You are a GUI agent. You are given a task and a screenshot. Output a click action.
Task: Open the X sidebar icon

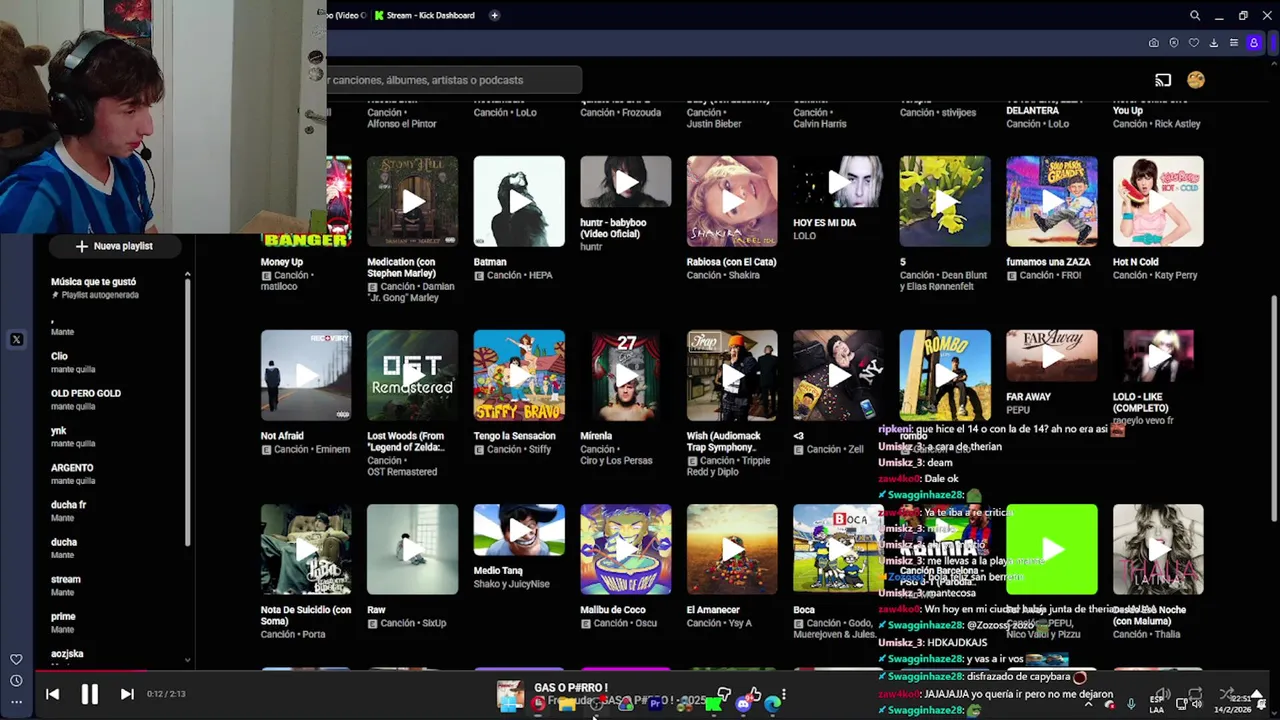click(x=16, y=340)
